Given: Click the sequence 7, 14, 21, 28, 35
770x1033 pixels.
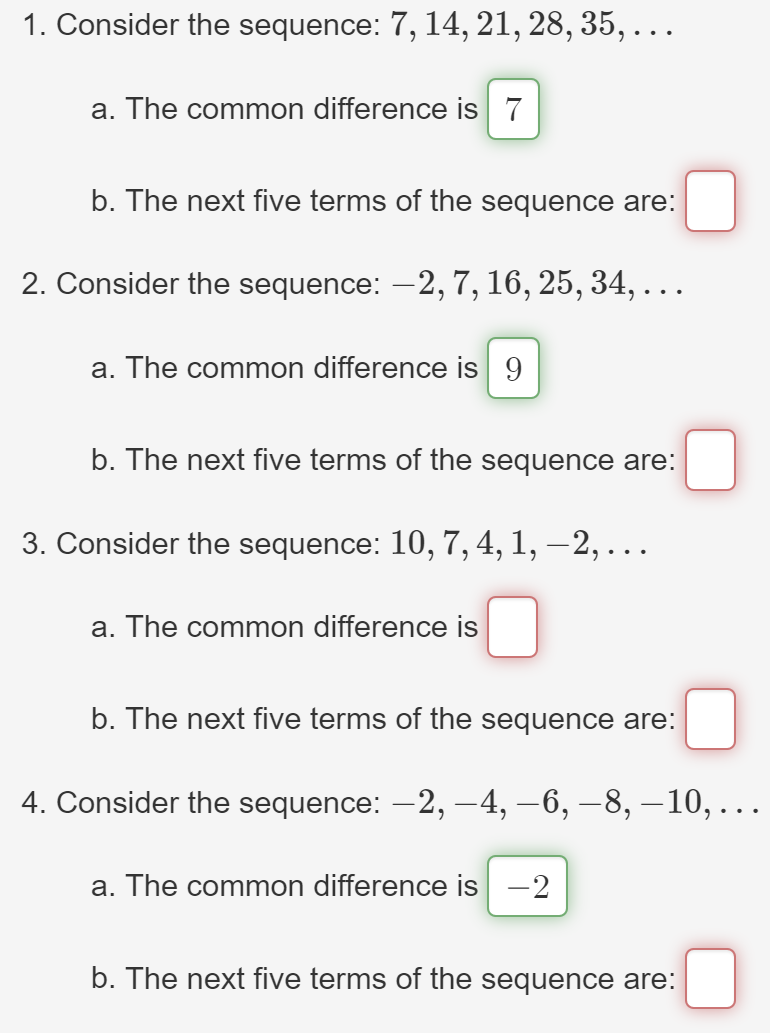Looking at the screenshot, I should click(532, 25).
